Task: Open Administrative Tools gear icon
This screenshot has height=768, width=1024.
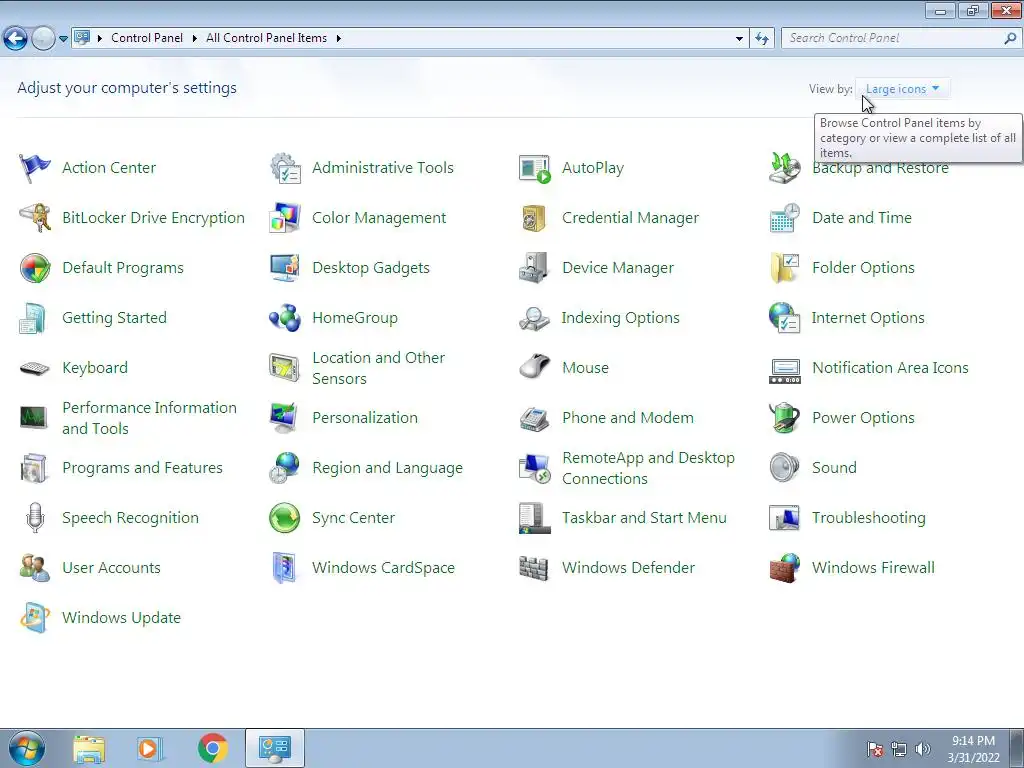Action: point(285,168)
